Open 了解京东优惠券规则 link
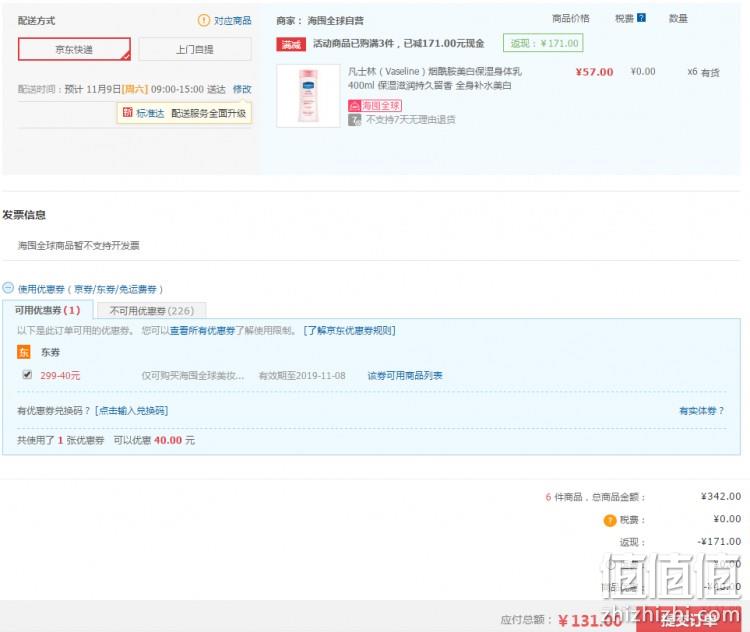The width and height of the screenshot is (750, 632). pyautogui.click(x=349, y=331)
